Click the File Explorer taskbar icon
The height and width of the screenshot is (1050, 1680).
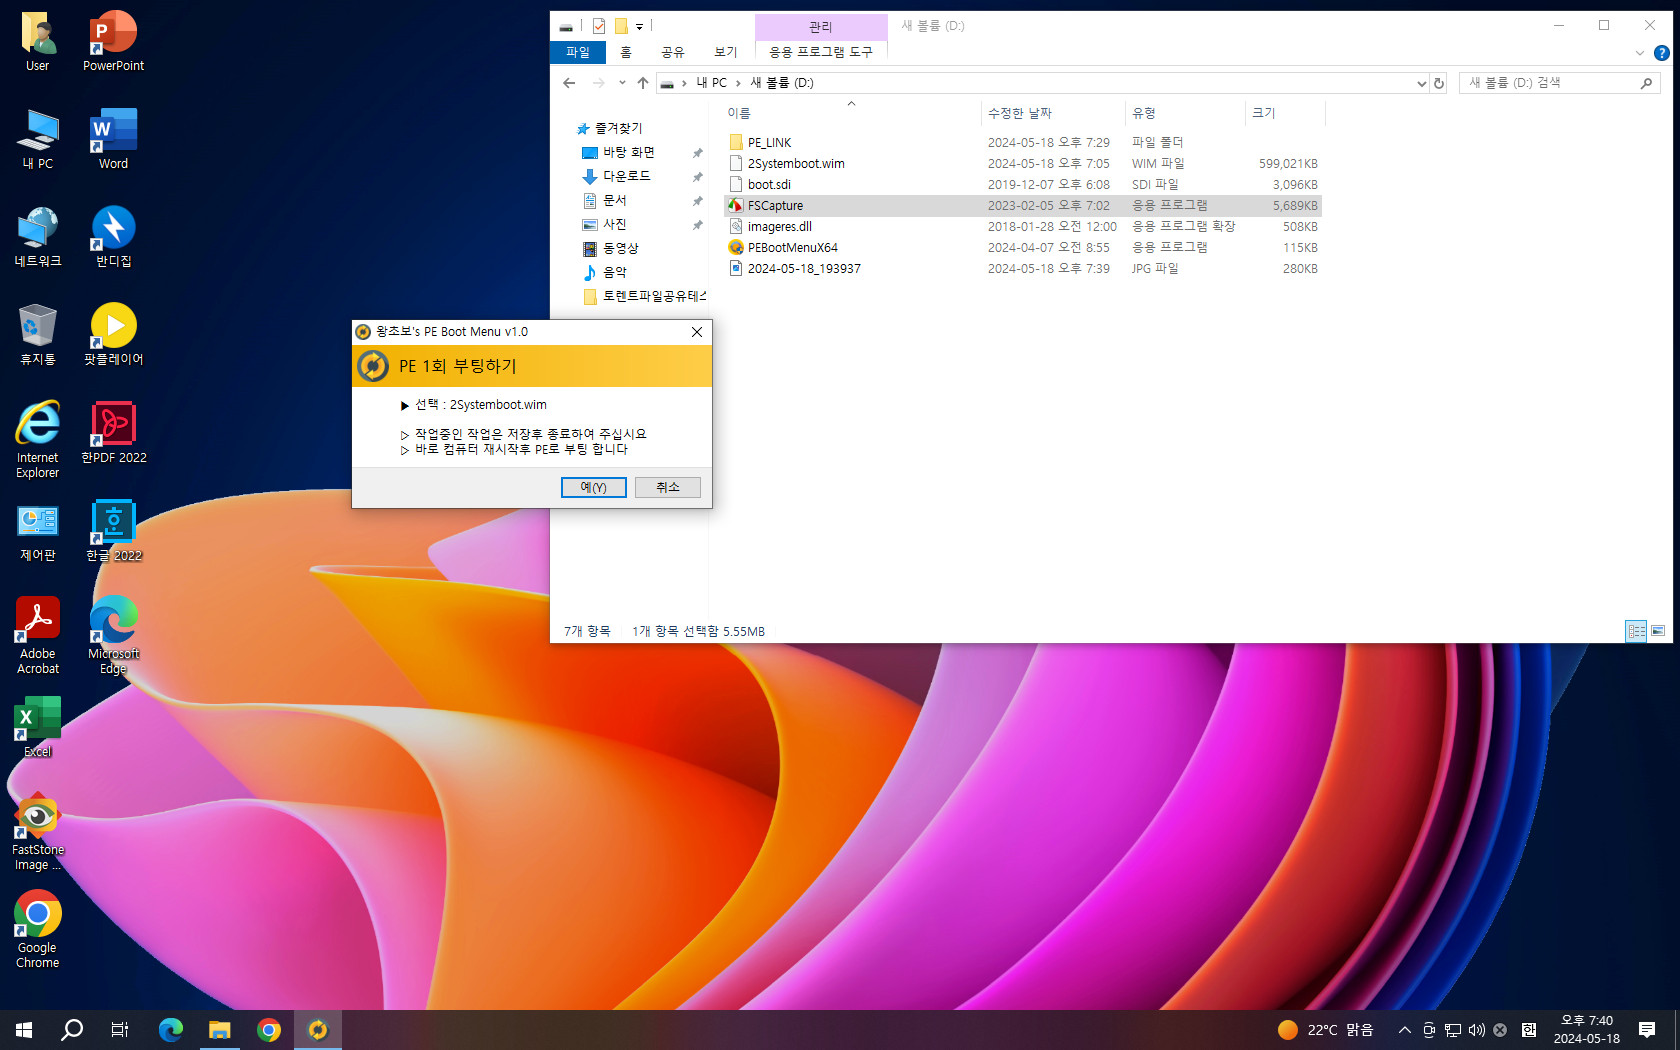(x=219, y=1030)
